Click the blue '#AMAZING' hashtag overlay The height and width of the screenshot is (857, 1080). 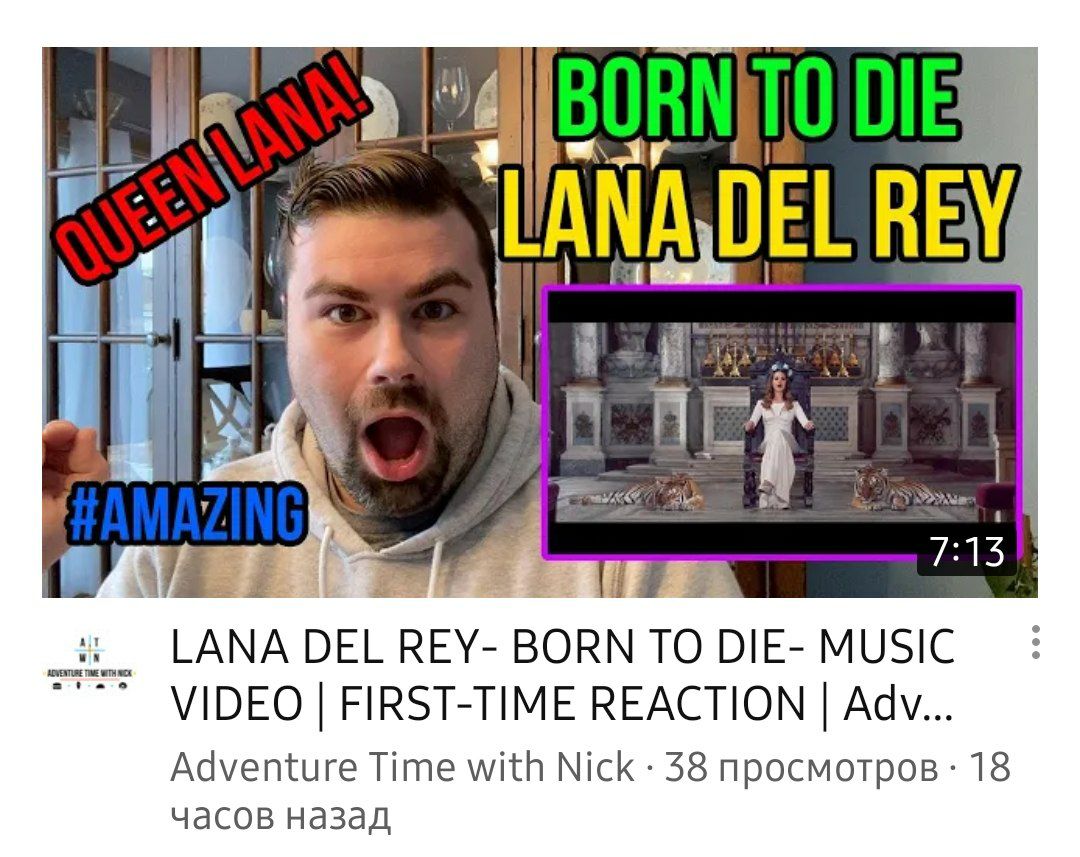[186, 513]
